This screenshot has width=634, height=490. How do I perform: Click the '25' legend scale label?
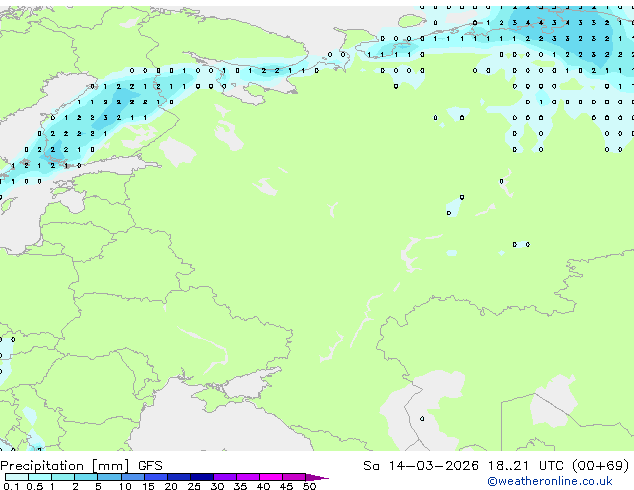(194, 486)
